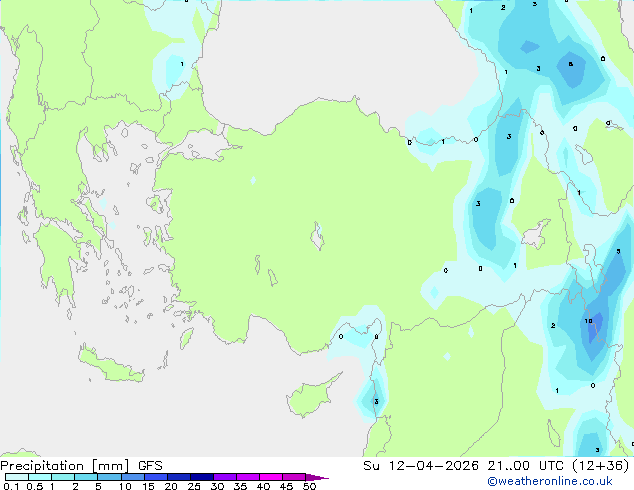Pick the 45–50 mm legend swatch
The height and width of the screenshot is (490, 634).
point(294,477)
